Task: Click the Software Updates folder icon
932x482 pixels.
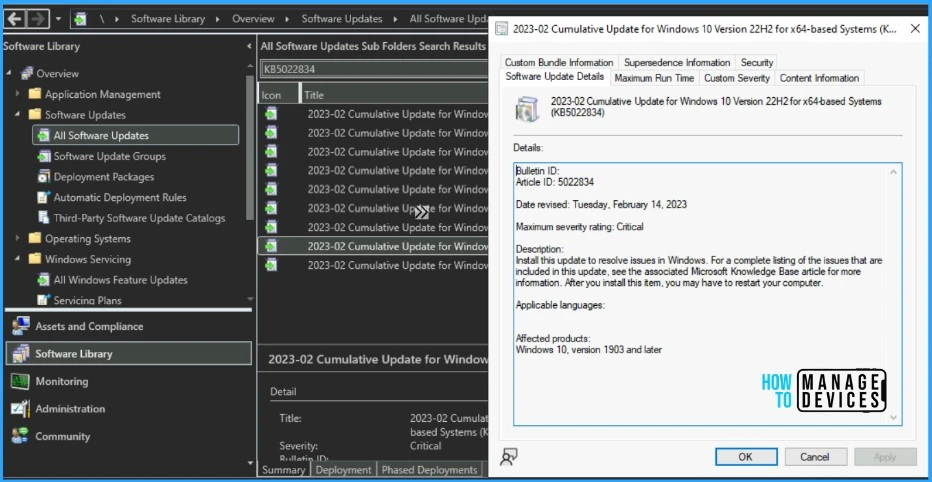Action: (35, 115)
